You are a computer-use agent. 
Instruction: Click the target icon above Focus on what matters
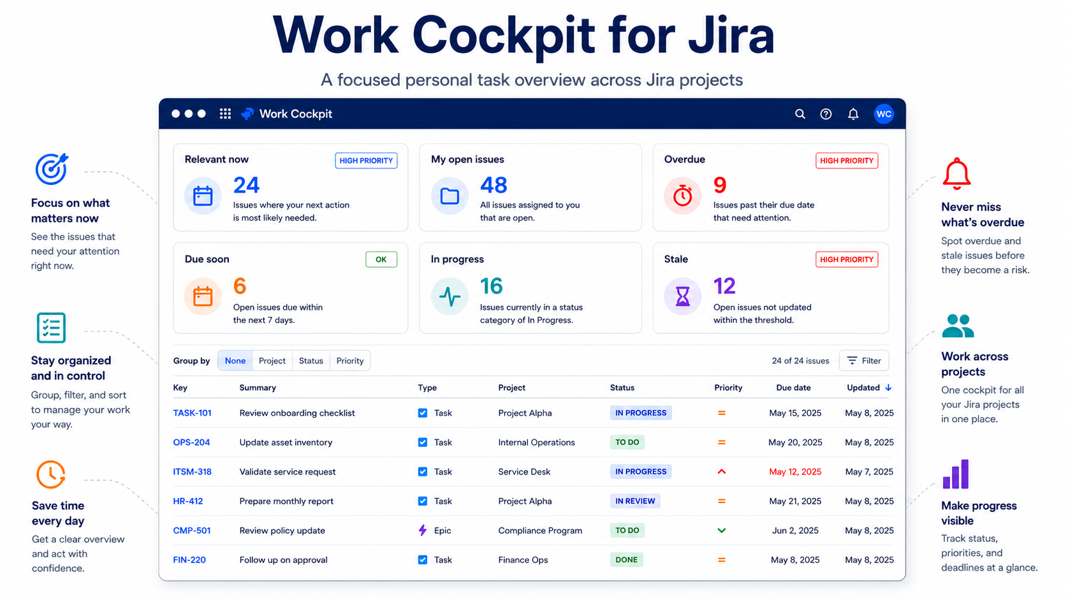point(52,169)
